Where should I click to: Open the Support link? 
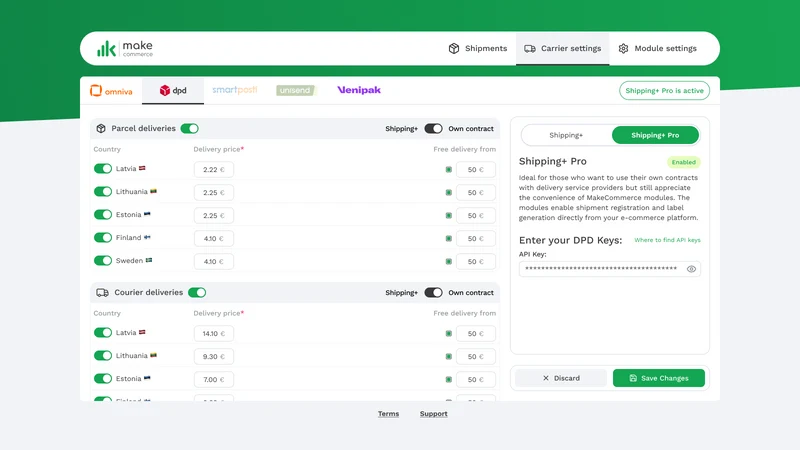(434, 414)
